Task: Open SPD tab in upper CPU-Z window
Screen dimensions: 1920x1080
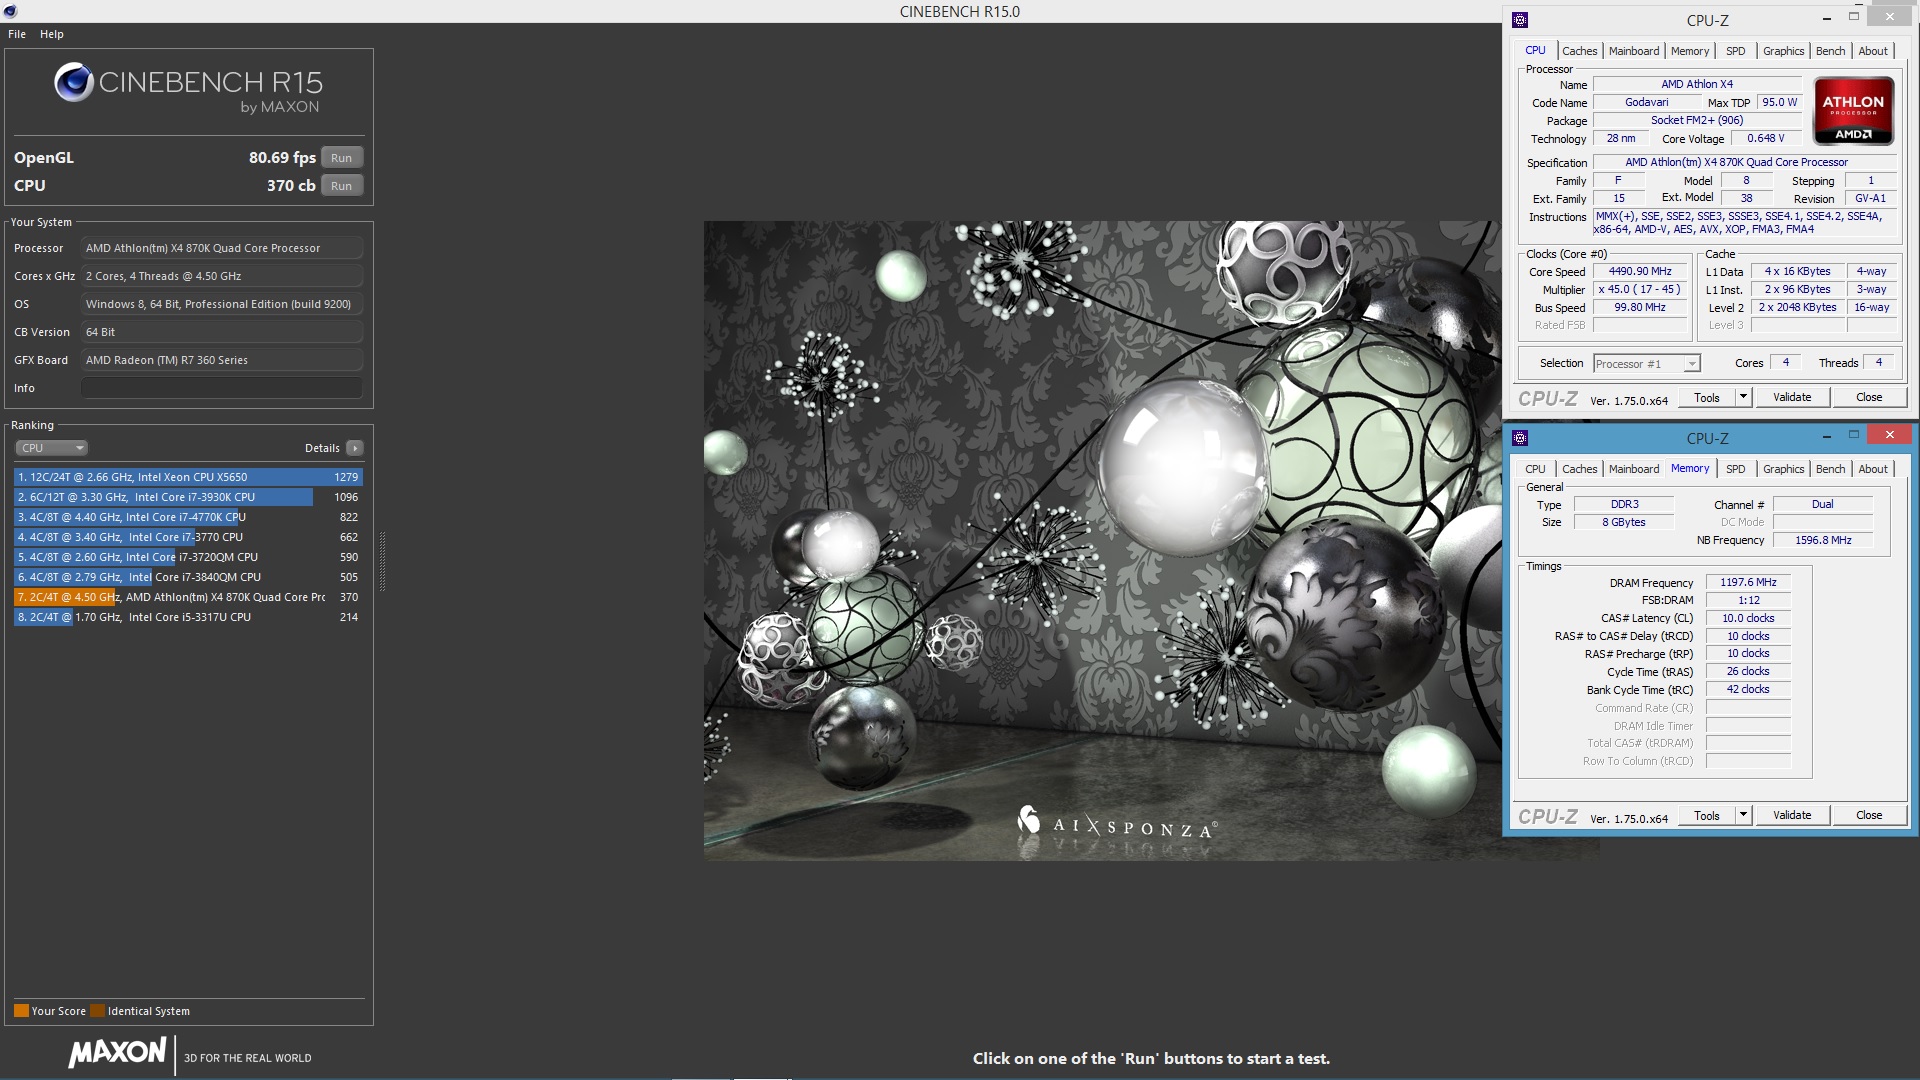Action: coord(1735,51)
